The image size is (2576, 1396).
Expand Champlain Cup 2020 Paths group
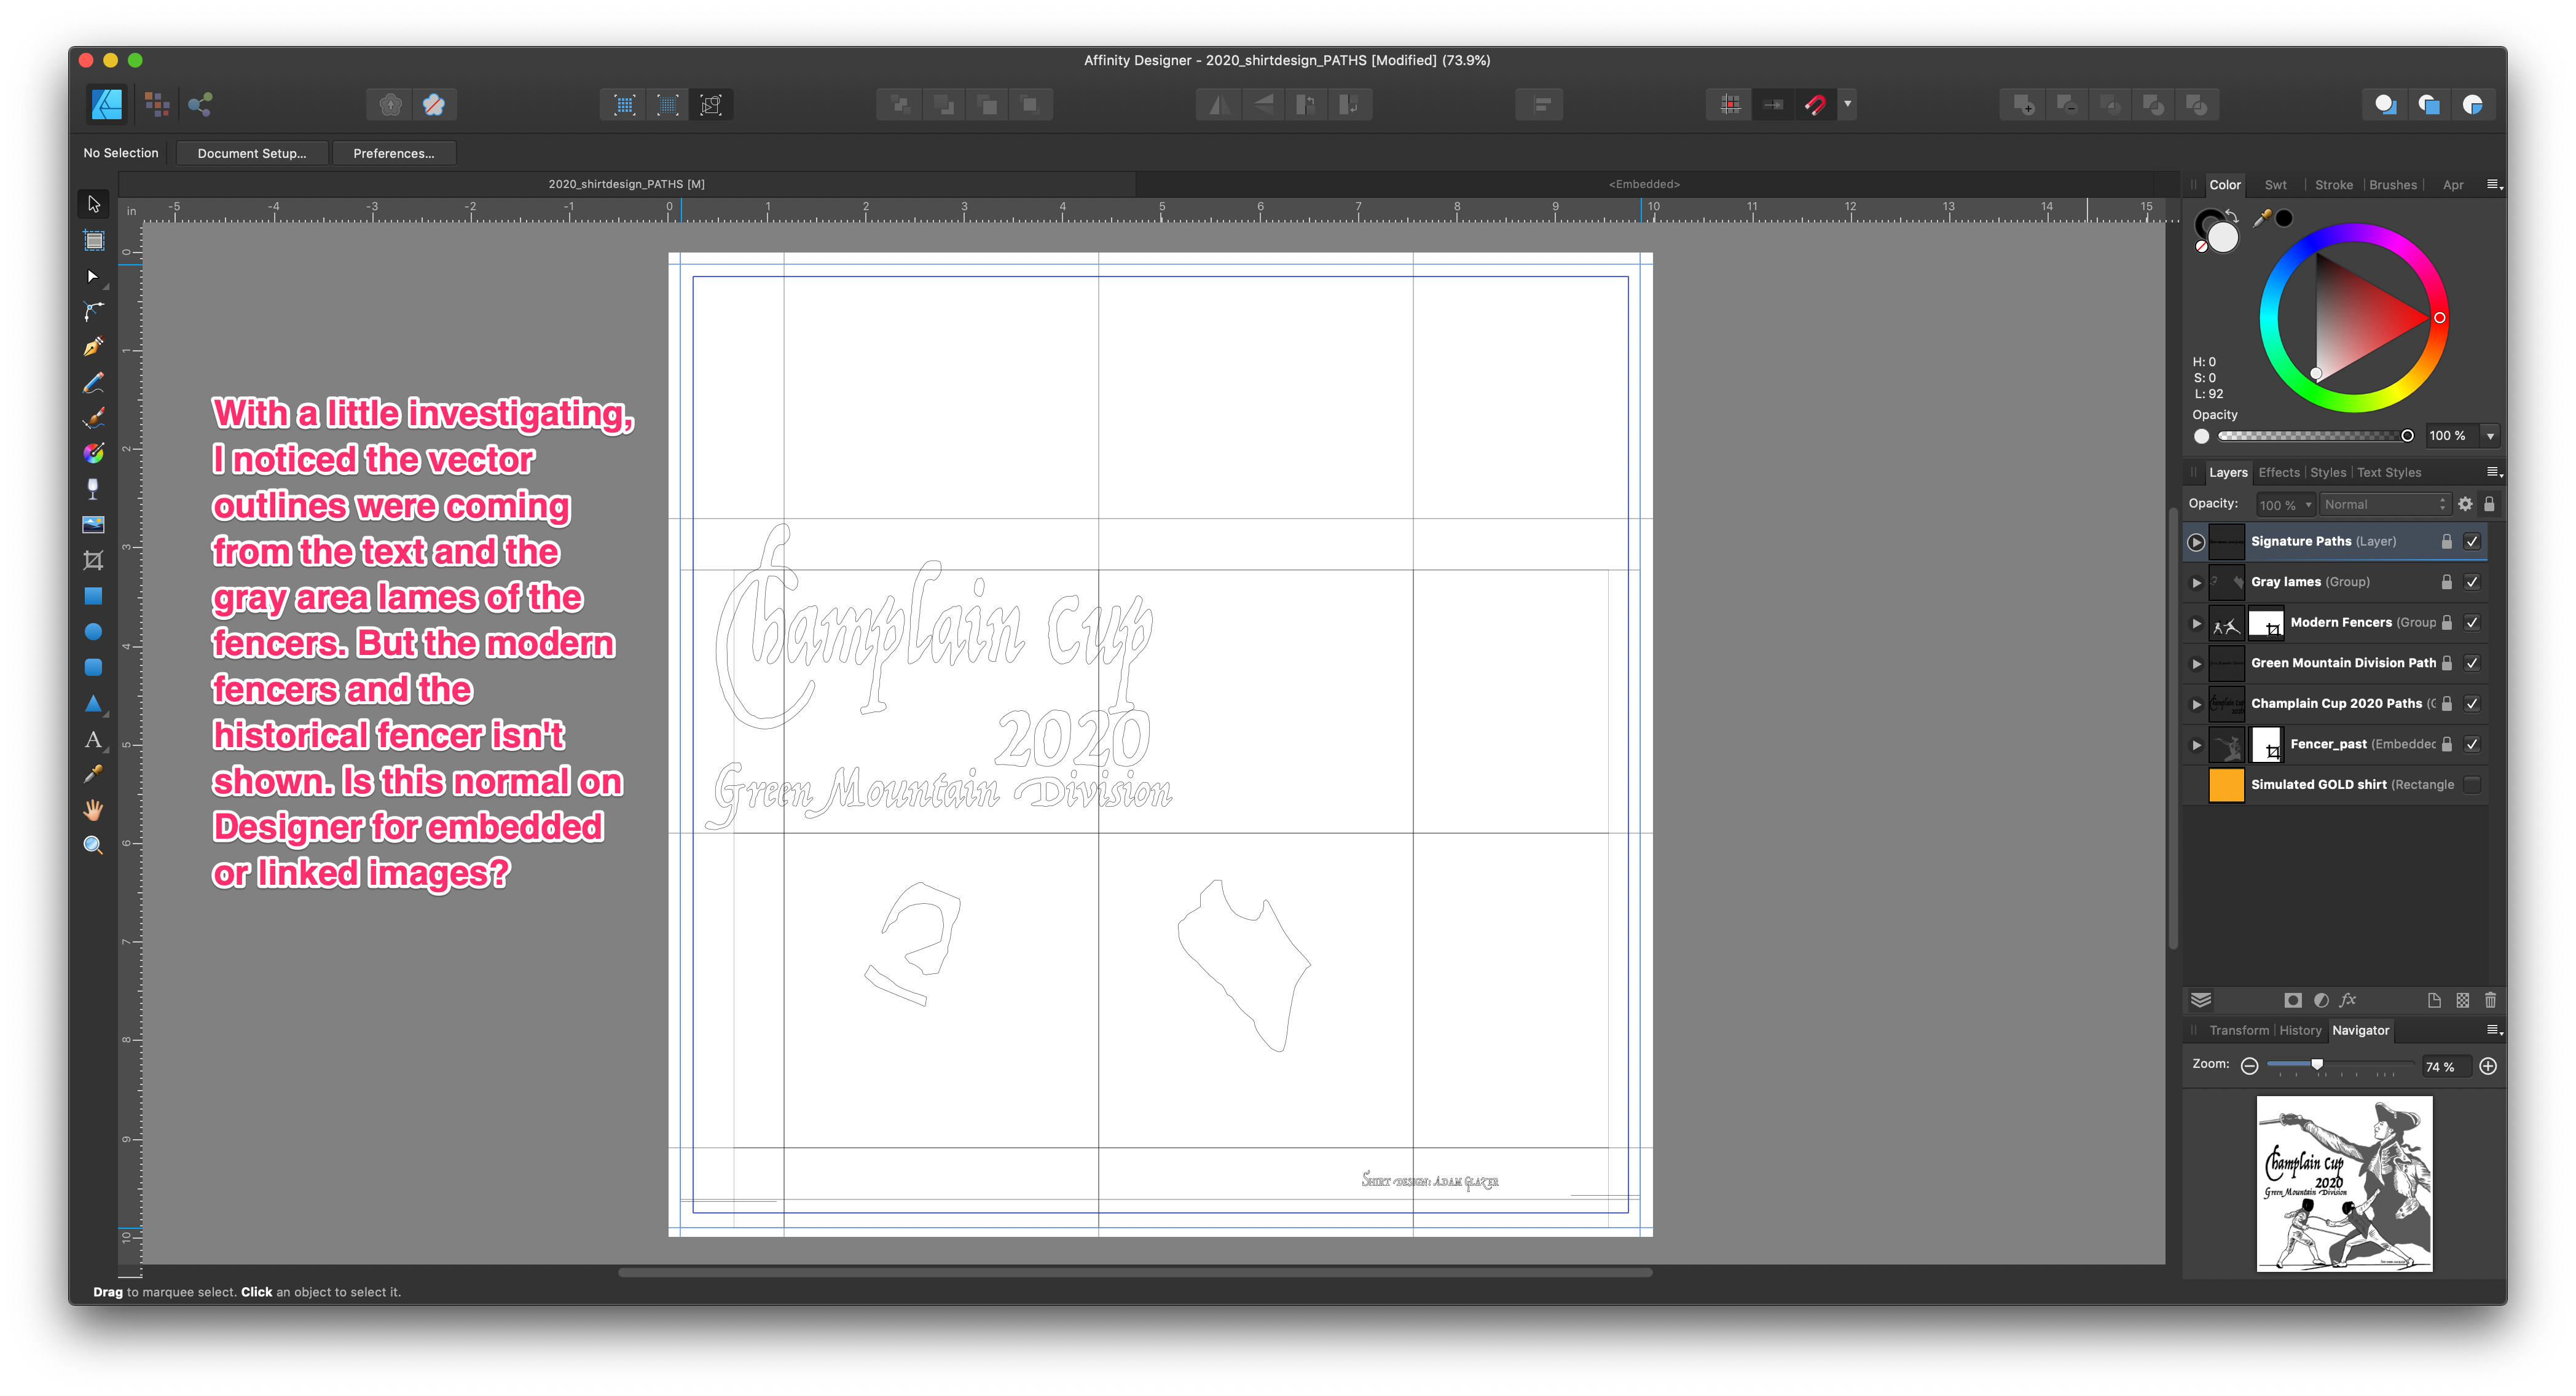[2196, 704]
